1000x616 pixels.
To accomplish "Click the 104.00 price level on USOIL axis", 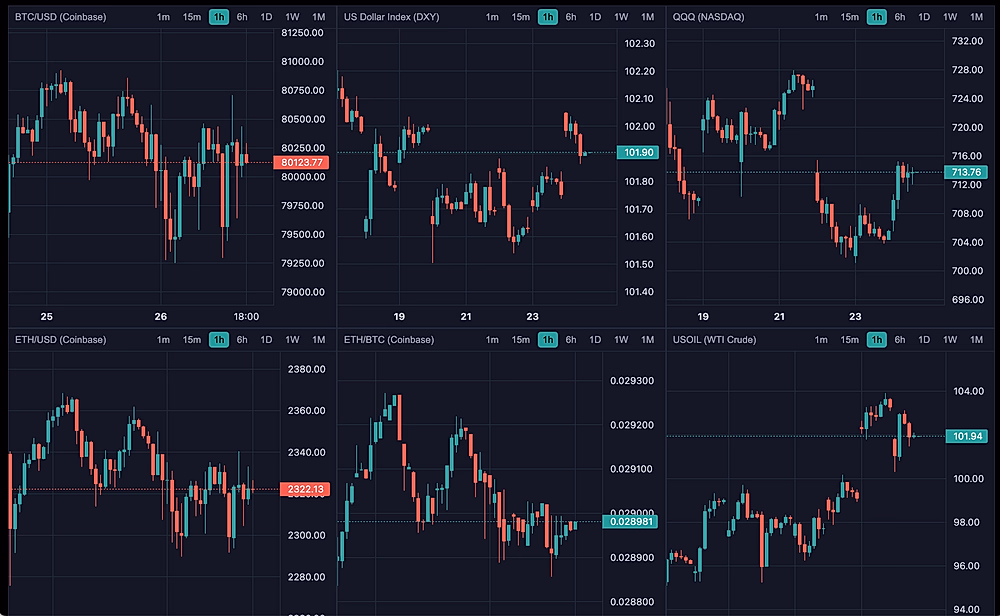I will [968, 391].
